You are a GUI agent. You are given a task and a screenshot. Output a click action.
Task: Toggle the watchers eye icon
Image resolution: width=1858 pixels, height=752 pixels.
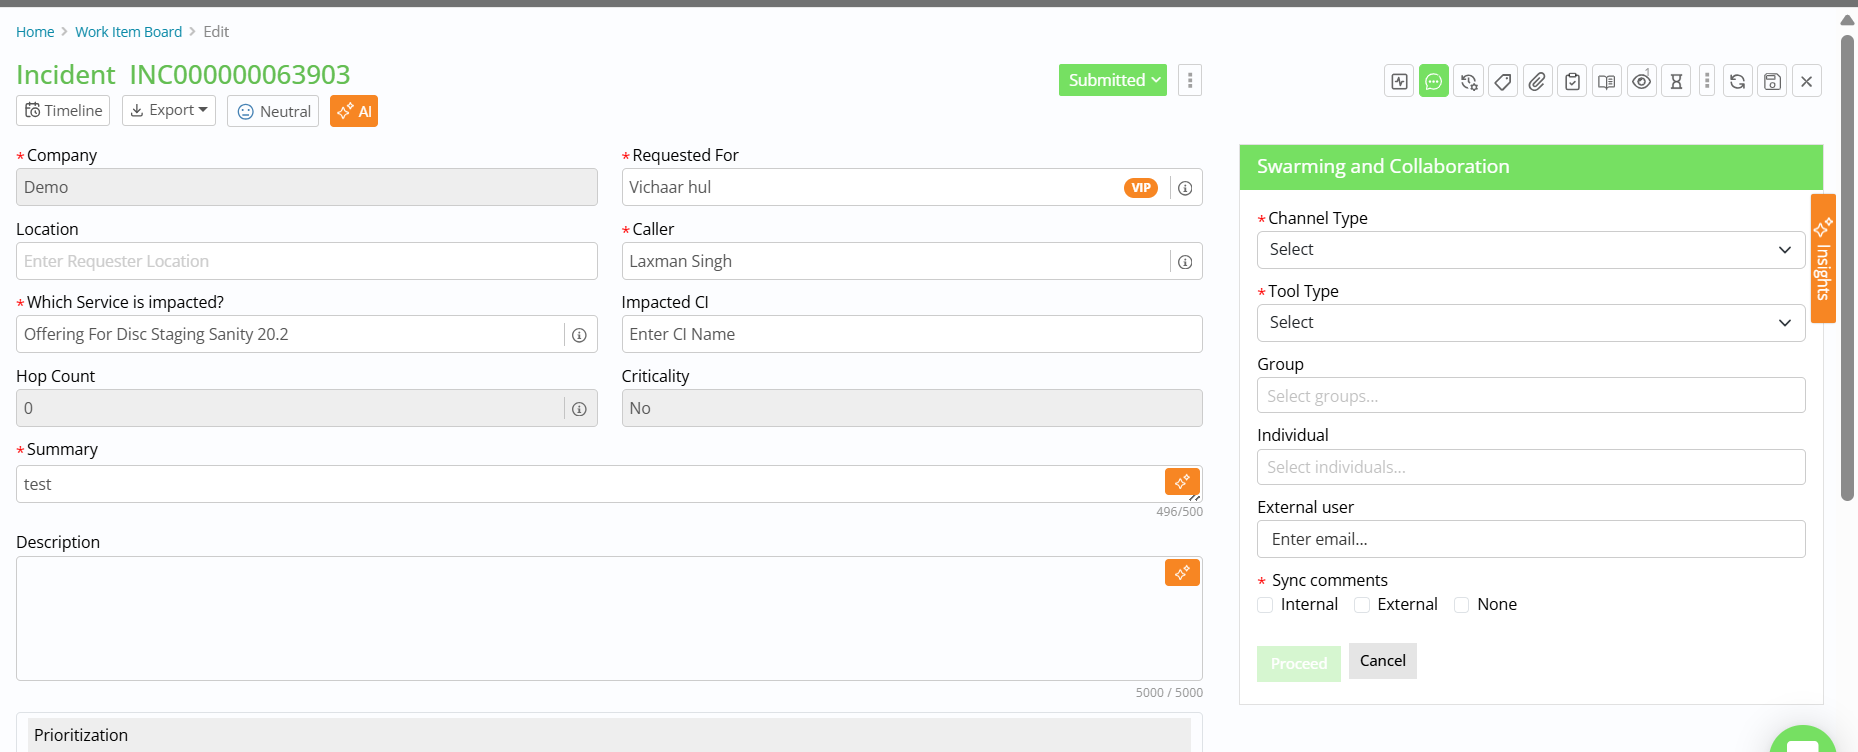pyautogui.click(x=1642, y=81)
